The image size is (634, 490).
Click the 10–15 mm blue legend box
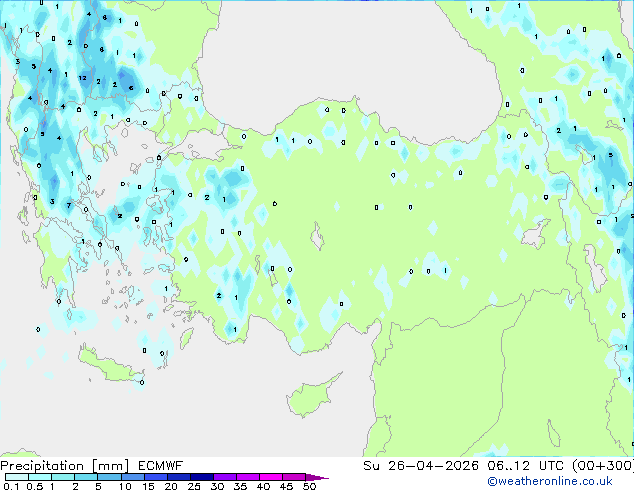coord(132,477)
